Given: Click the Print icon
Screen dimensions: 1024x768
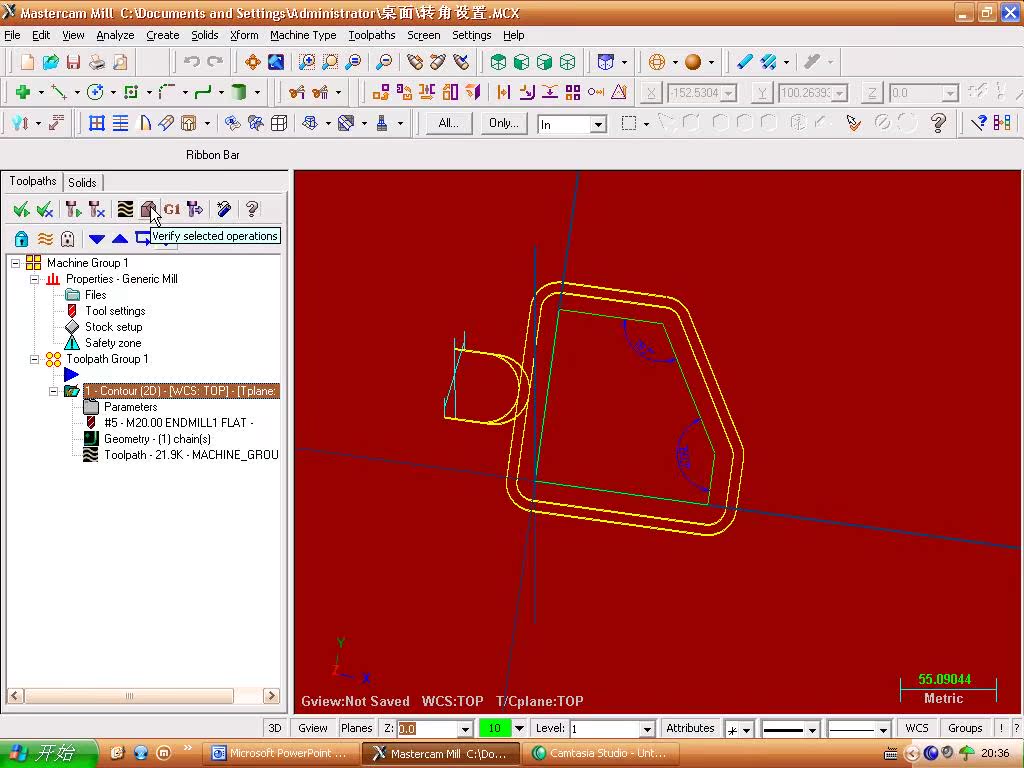Looking at the screenshot, I should [97, 62].
